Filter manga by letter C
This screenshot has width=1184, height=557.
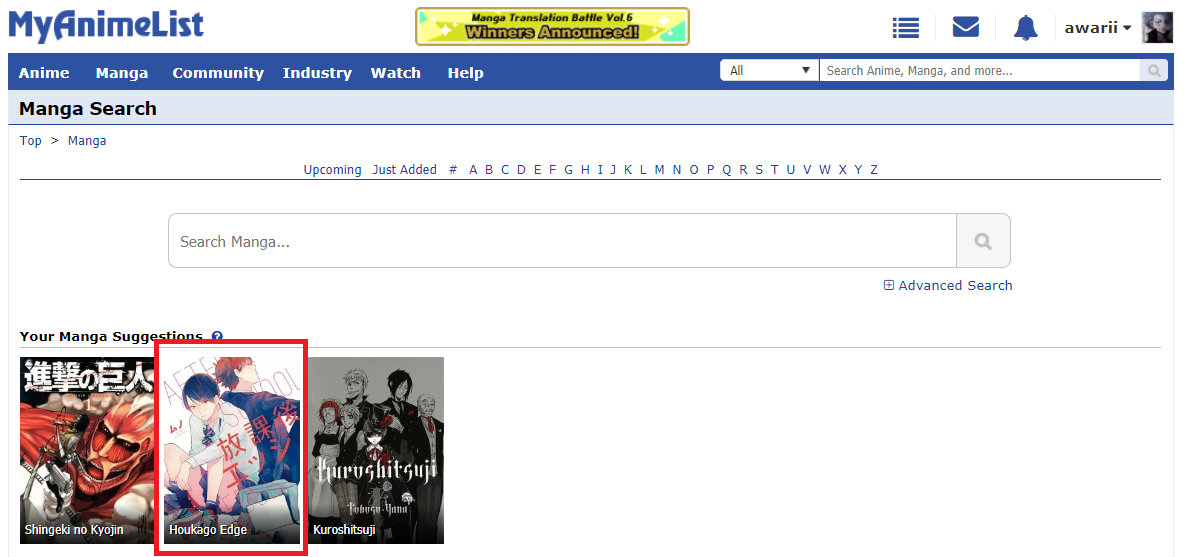pos(505,170)
